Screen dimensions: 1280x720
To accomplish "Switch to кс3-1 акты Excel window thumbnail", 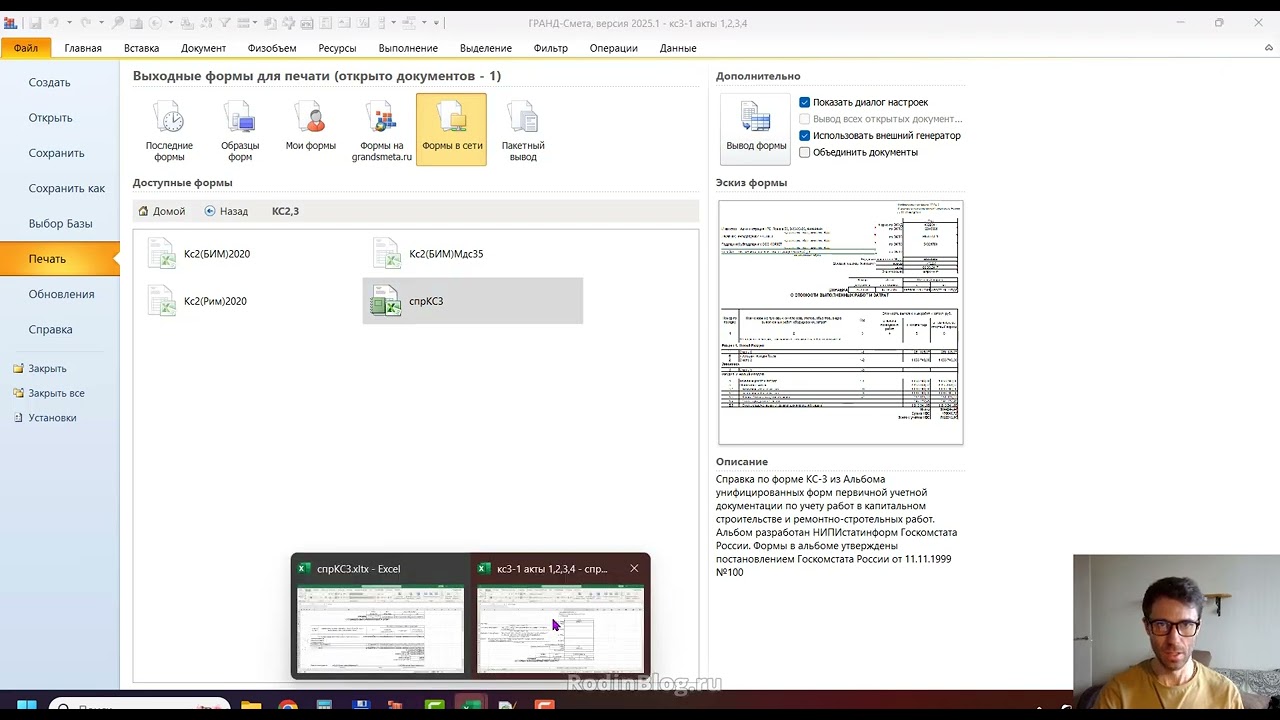I will click(x=561, y=615).
